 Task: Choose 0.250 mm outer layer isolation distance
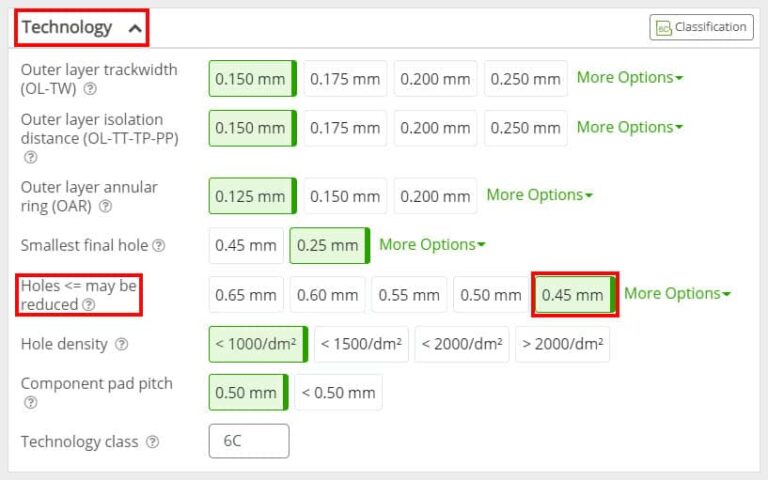coord(525,128)
